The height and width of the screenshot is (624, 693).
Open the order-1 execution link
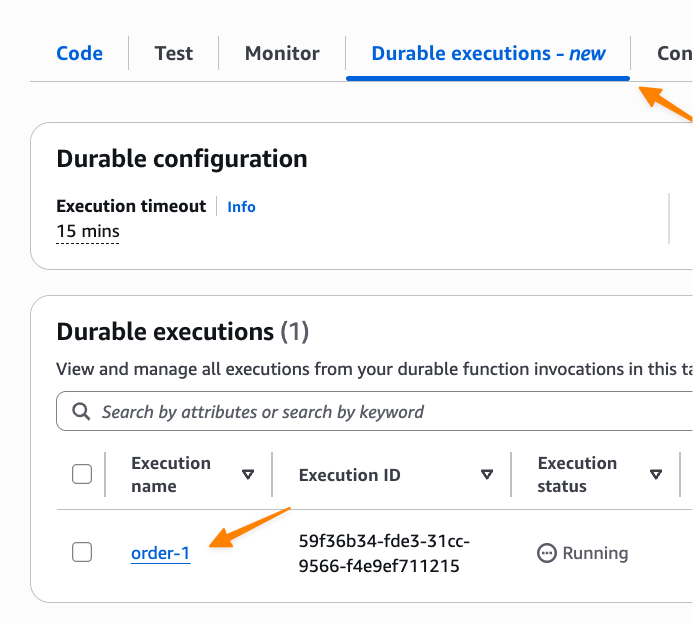(160, 553)
